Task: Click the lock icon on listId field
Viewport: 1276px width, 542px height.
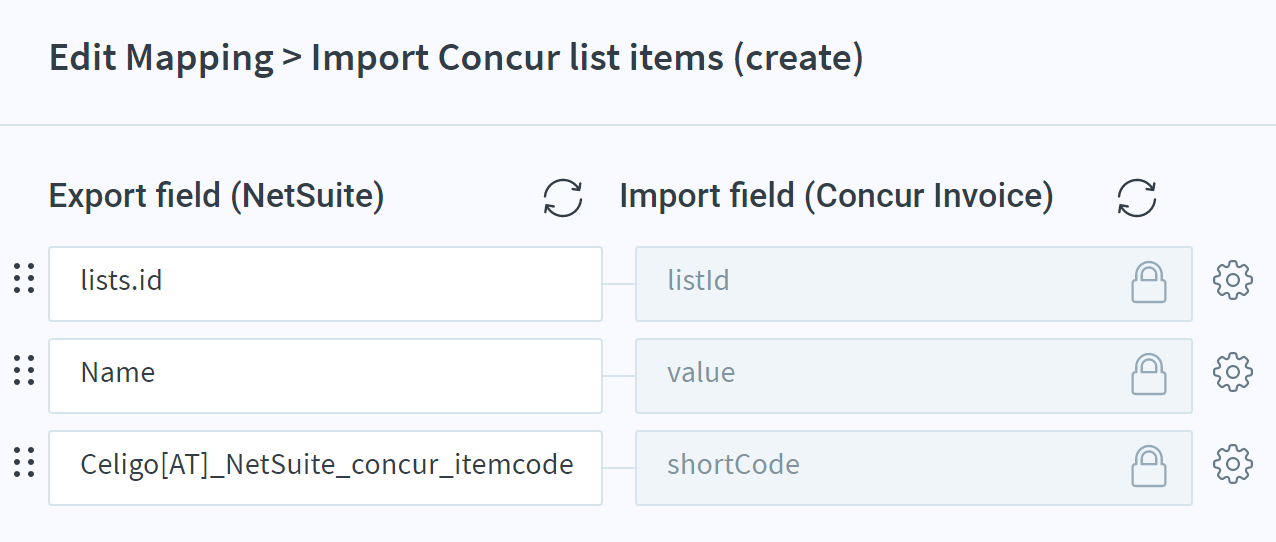Action: (x=1149, y=282)
